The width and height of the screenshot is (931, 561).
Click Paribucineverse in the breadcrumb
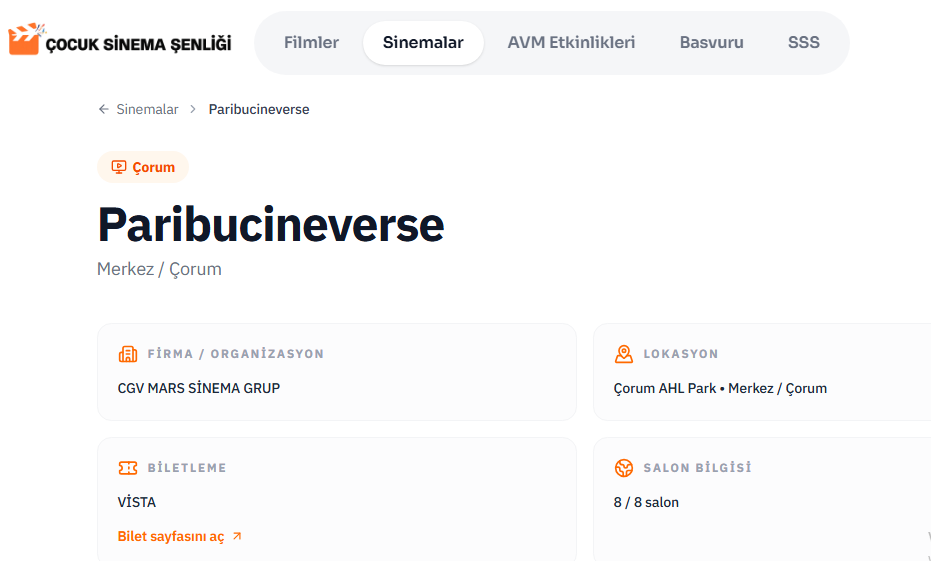[259, 109]
